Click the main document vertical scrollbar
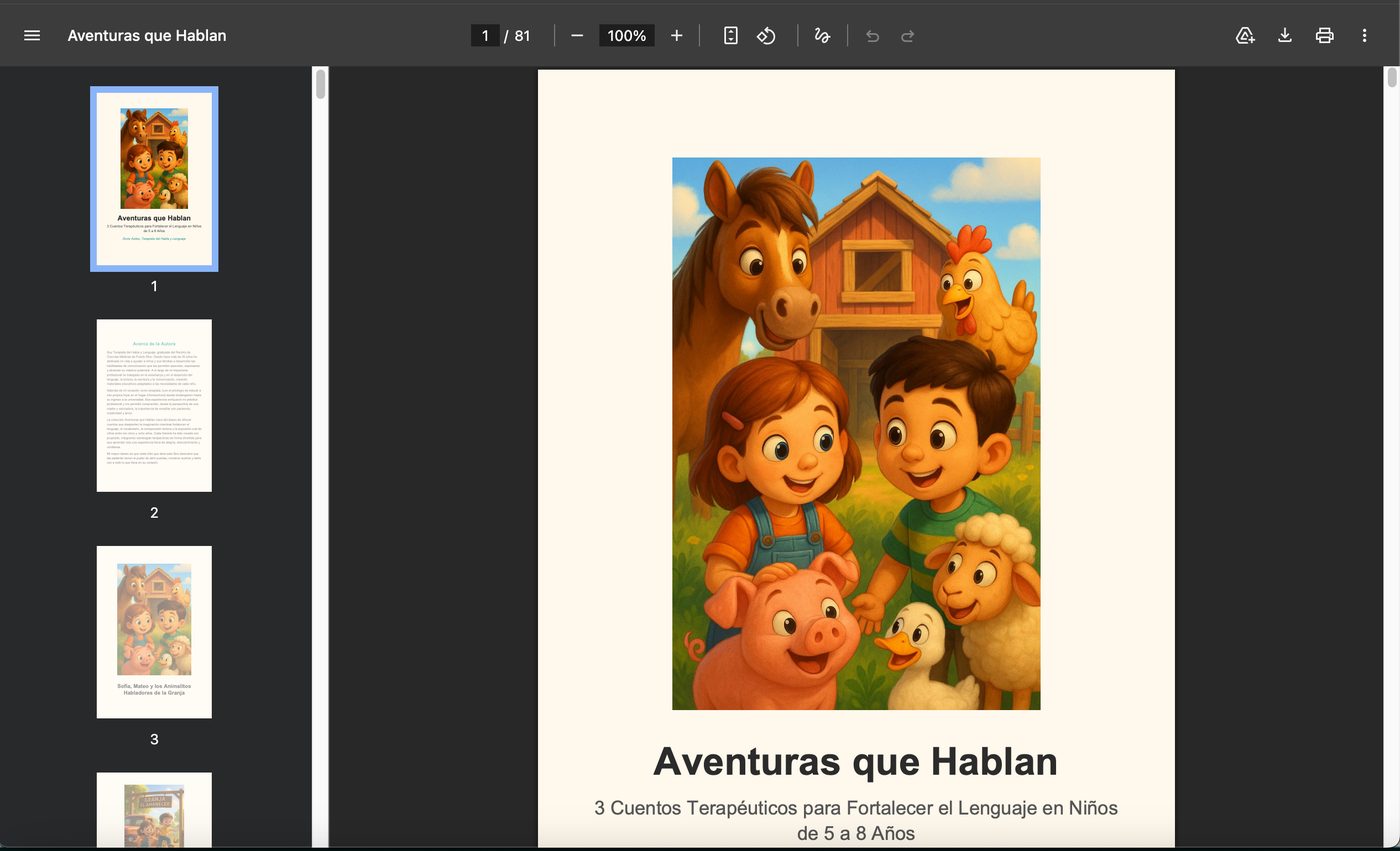Screen dimensions: 1400x851 pos(1391,78)
